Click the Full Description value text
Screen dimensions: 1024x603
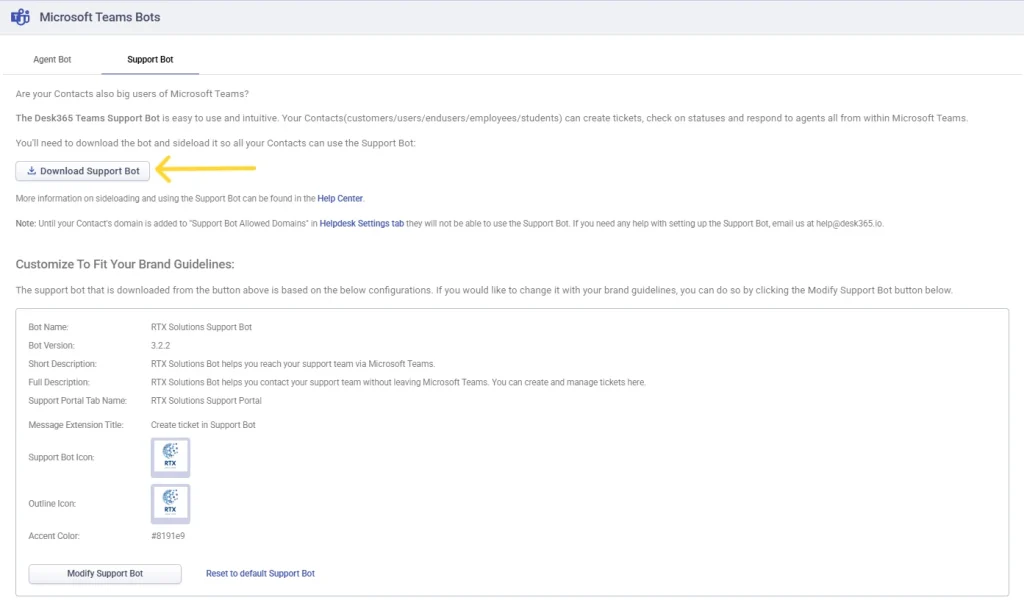pyautogui.click(x=398, y=382)
